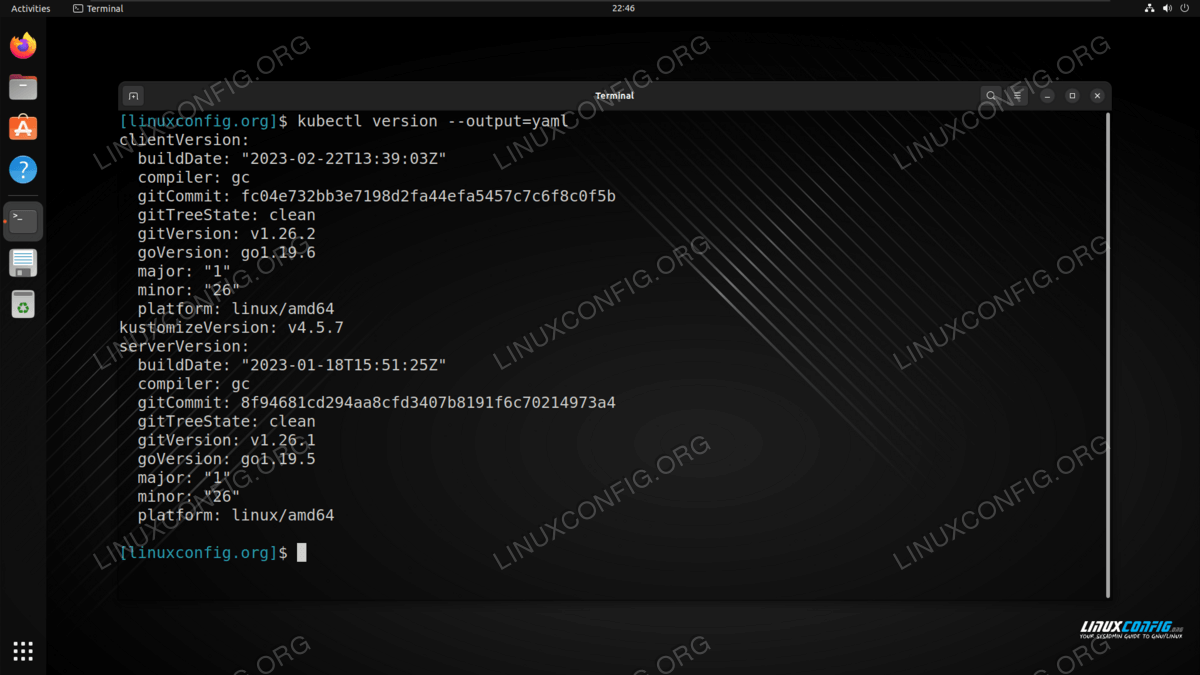Click the command 'kubectl version --output=yaml'

433,121
